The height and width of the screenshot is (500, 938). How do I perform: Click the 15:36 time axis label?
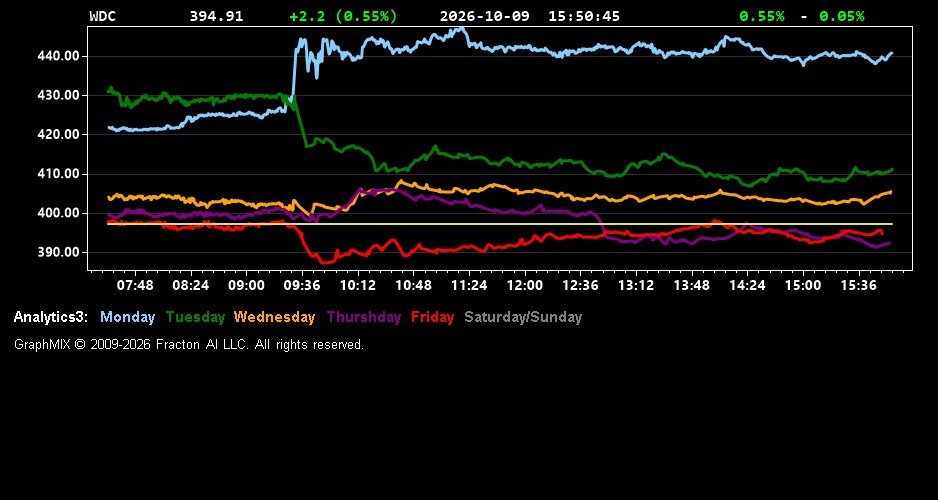point(858,285)
